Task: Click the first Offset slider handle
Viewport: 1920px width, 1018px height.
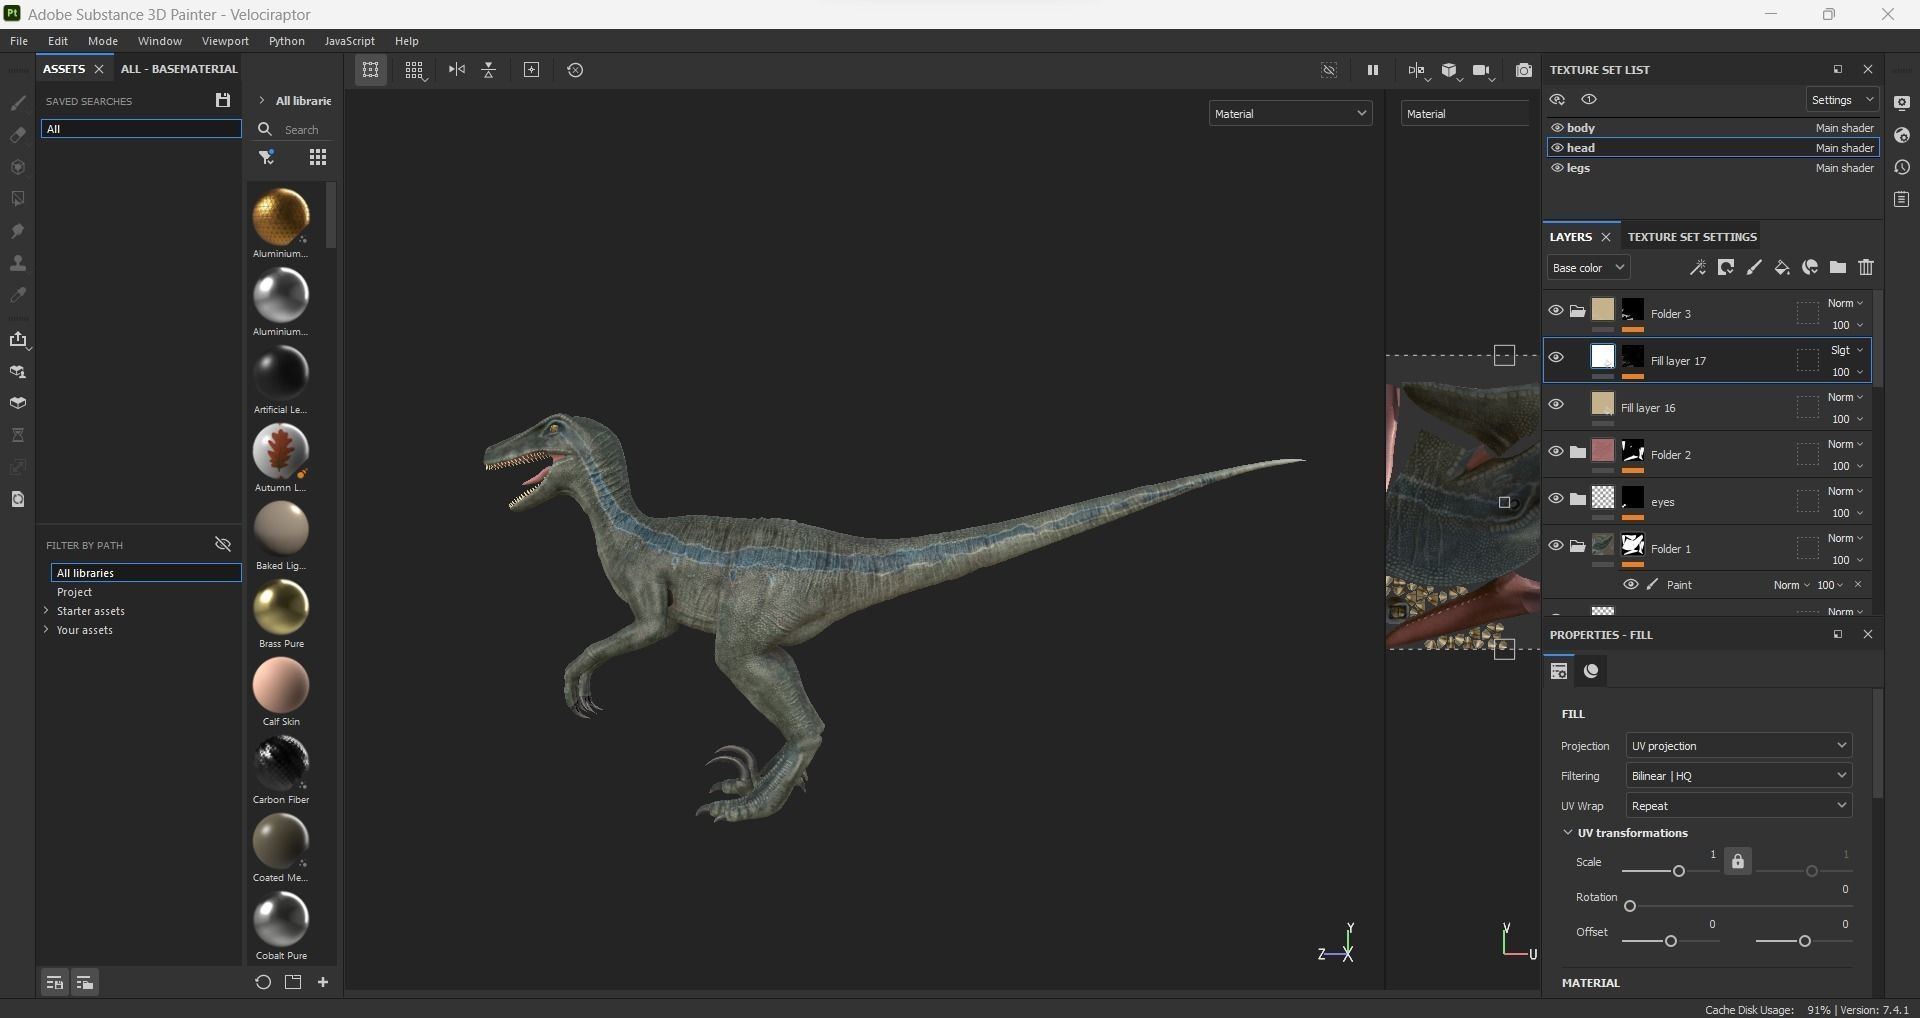Action: [x=1670, y=941]
